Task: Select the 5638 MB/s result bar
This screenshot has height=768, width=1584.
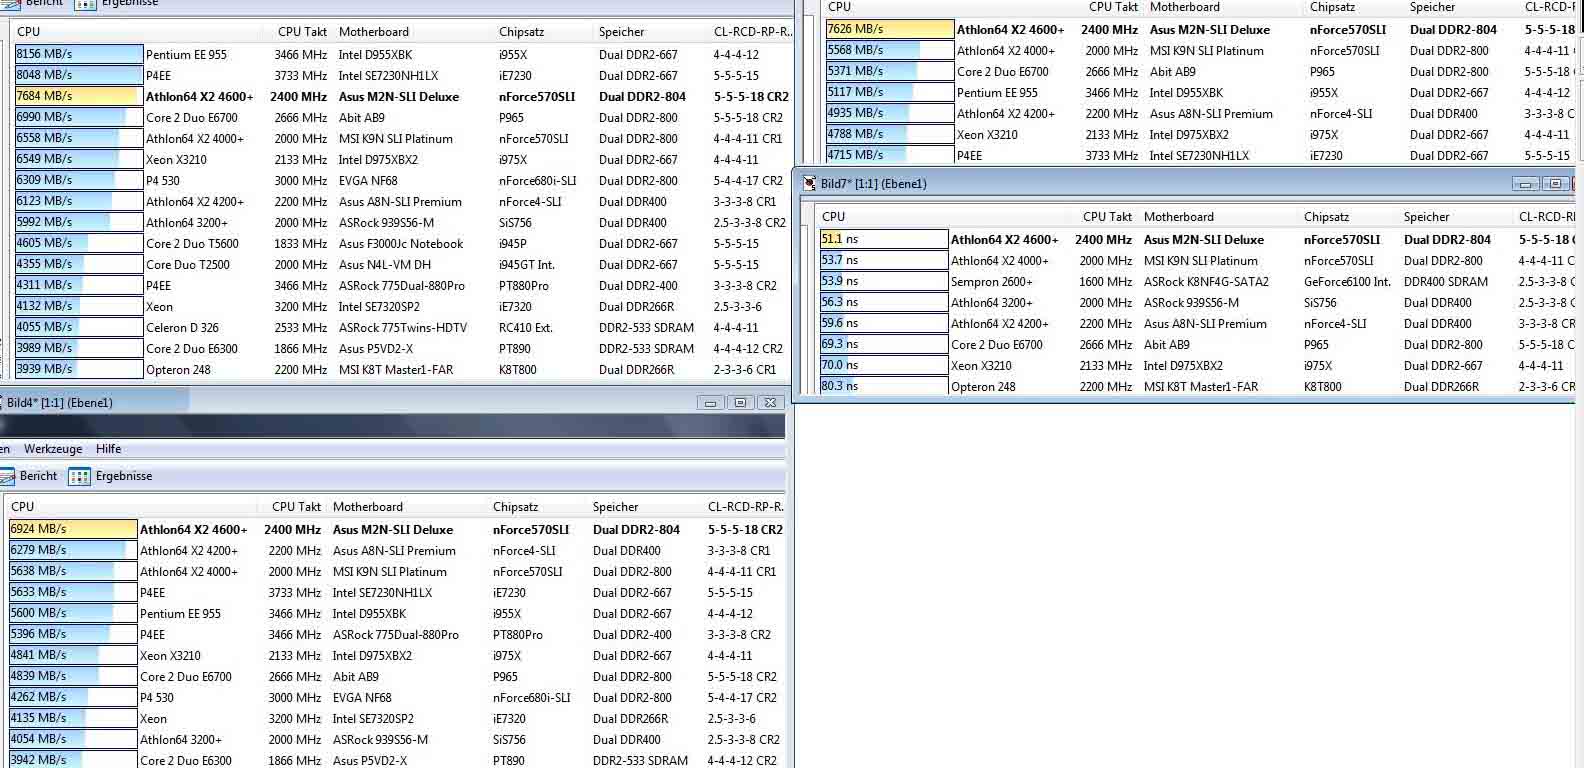Action: click(x=73, y=571)
